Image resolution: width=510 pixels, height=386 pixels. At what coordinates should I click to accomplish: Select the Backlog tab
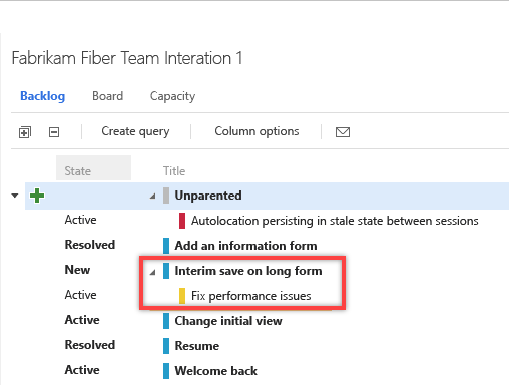[x=42, y=96]
